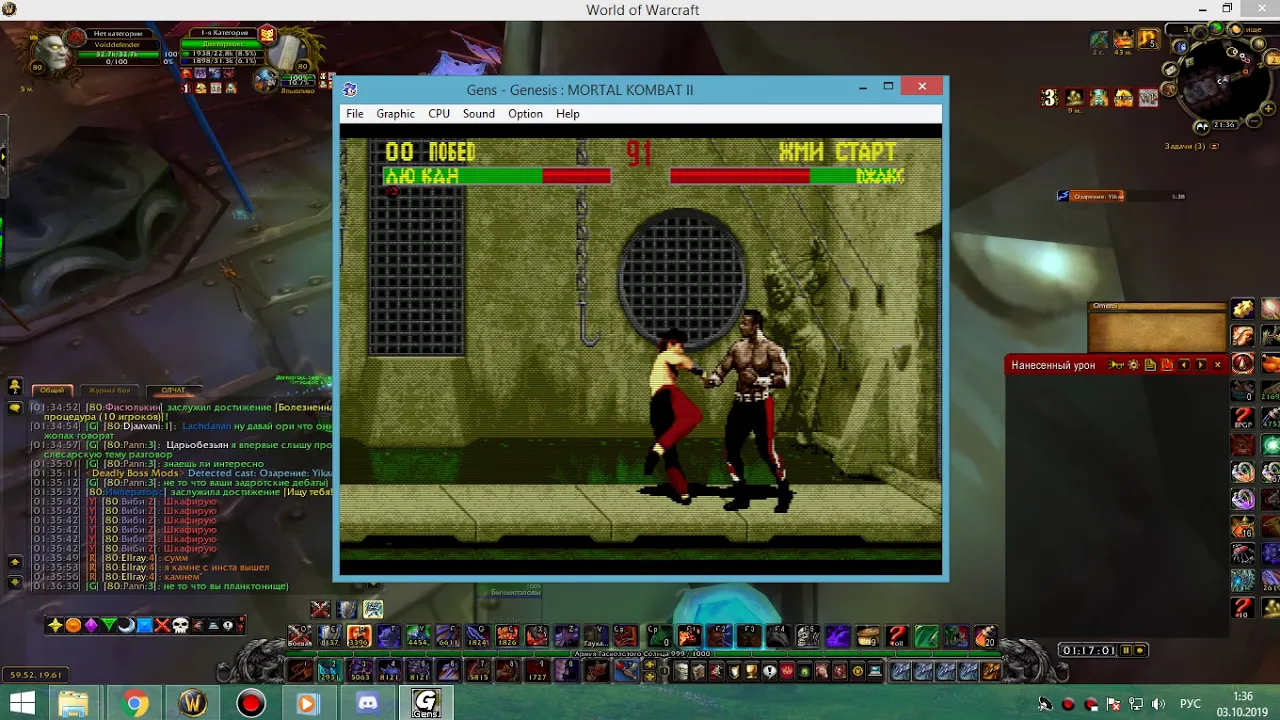Reset damage meter data icon
Image resolution: width=1280 pixels, height=720 pixels.
click(1167, 365)
